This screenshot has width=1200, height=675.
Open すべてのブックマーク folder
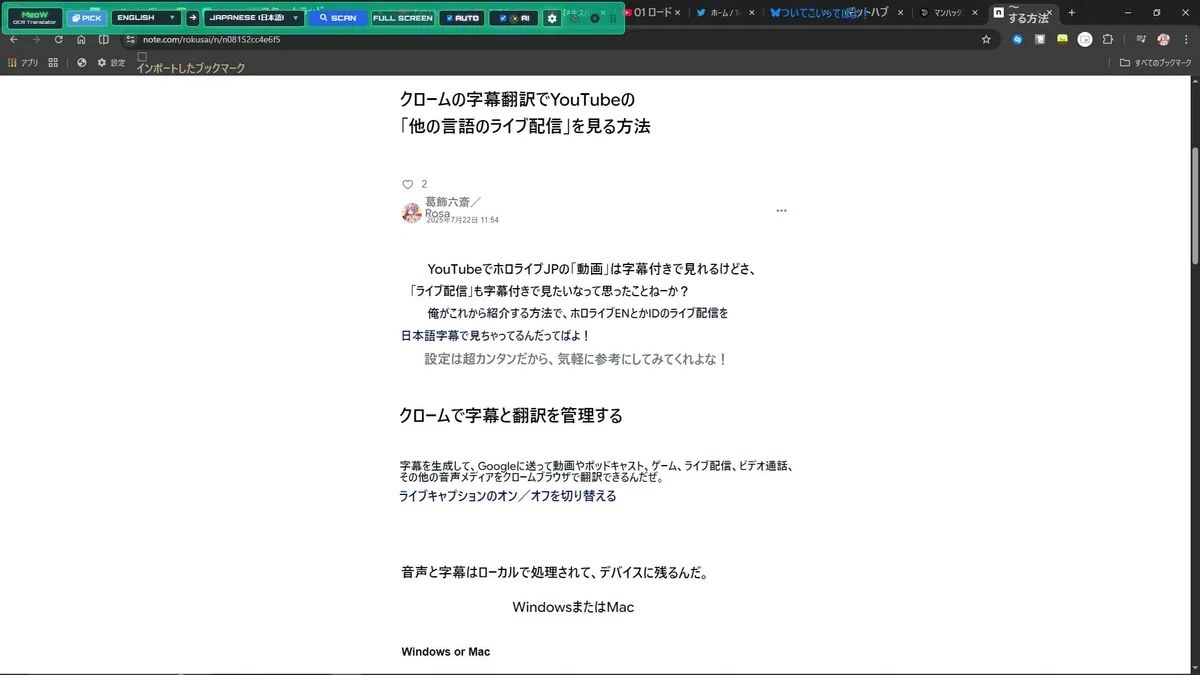point(1156,62)
